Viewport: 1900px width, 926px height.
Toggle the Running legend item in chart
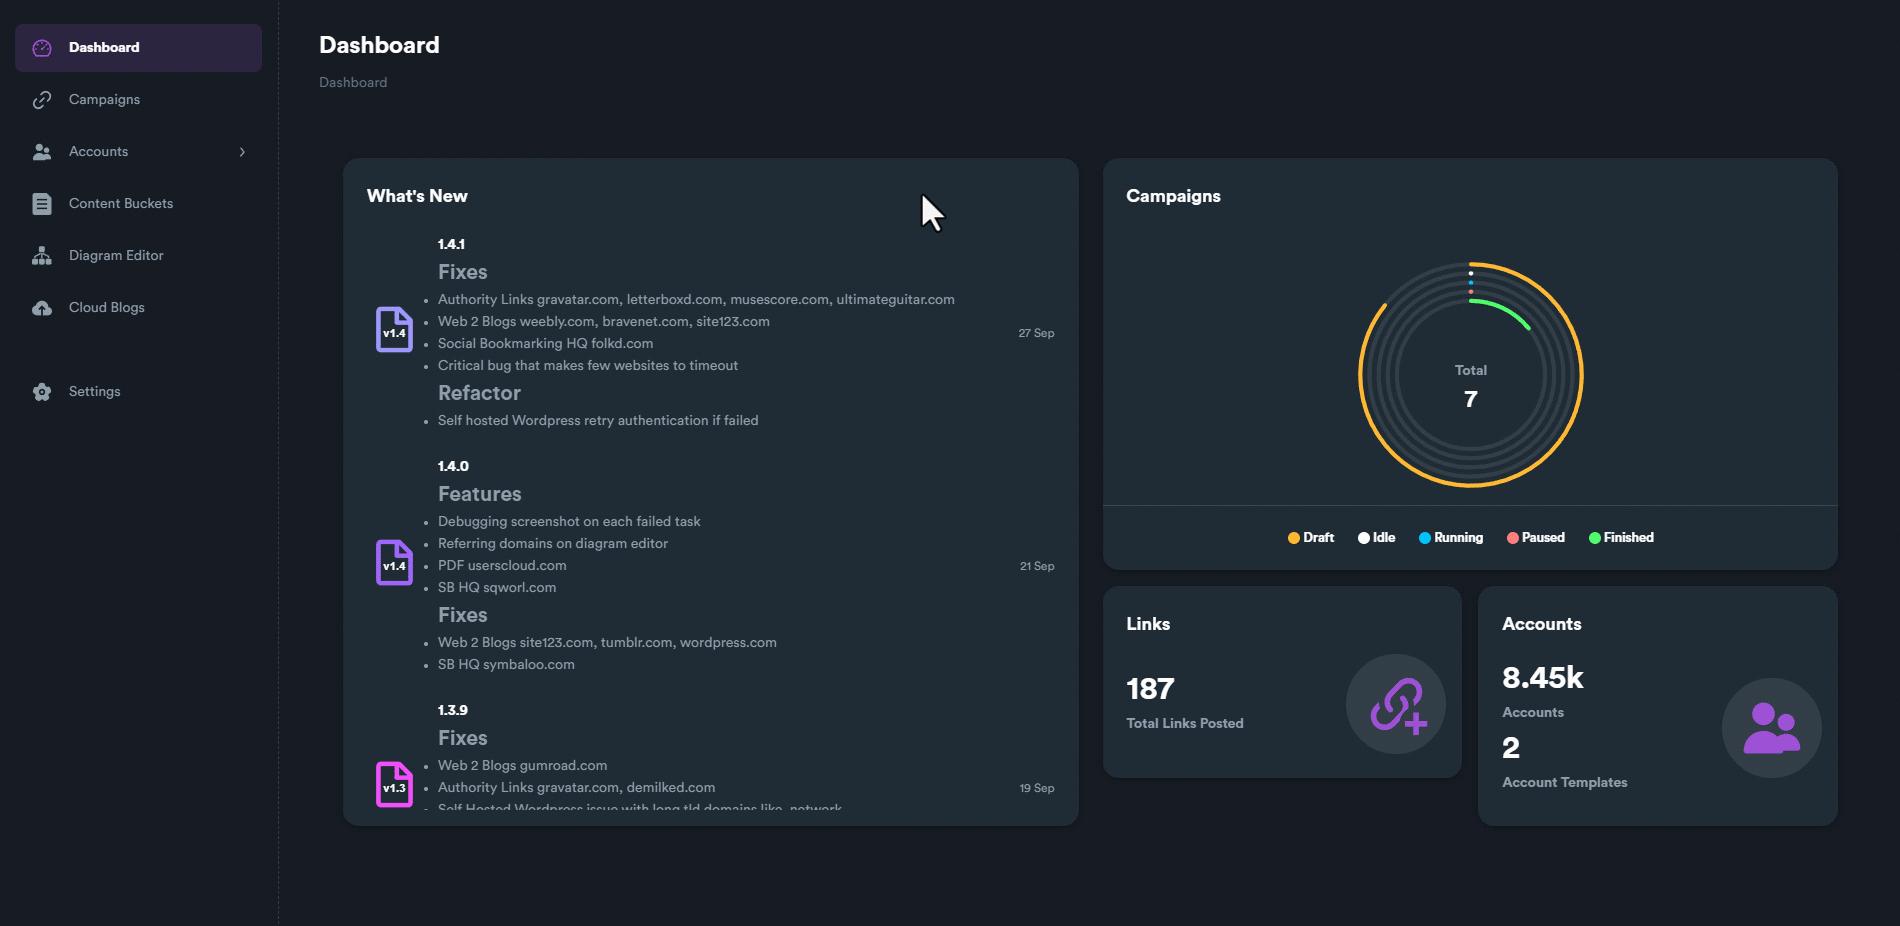point(1451,538)
